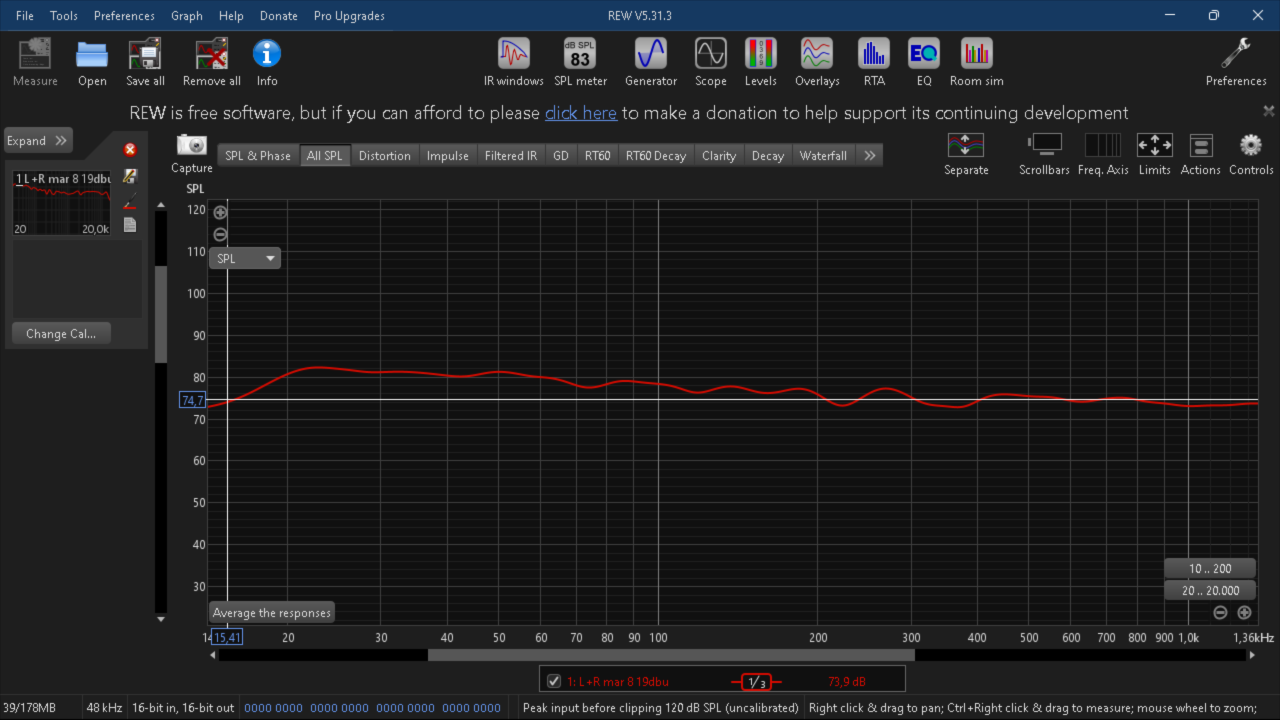
Task: Toggle graph Scrollbars
Action: tap(1045, 154)
